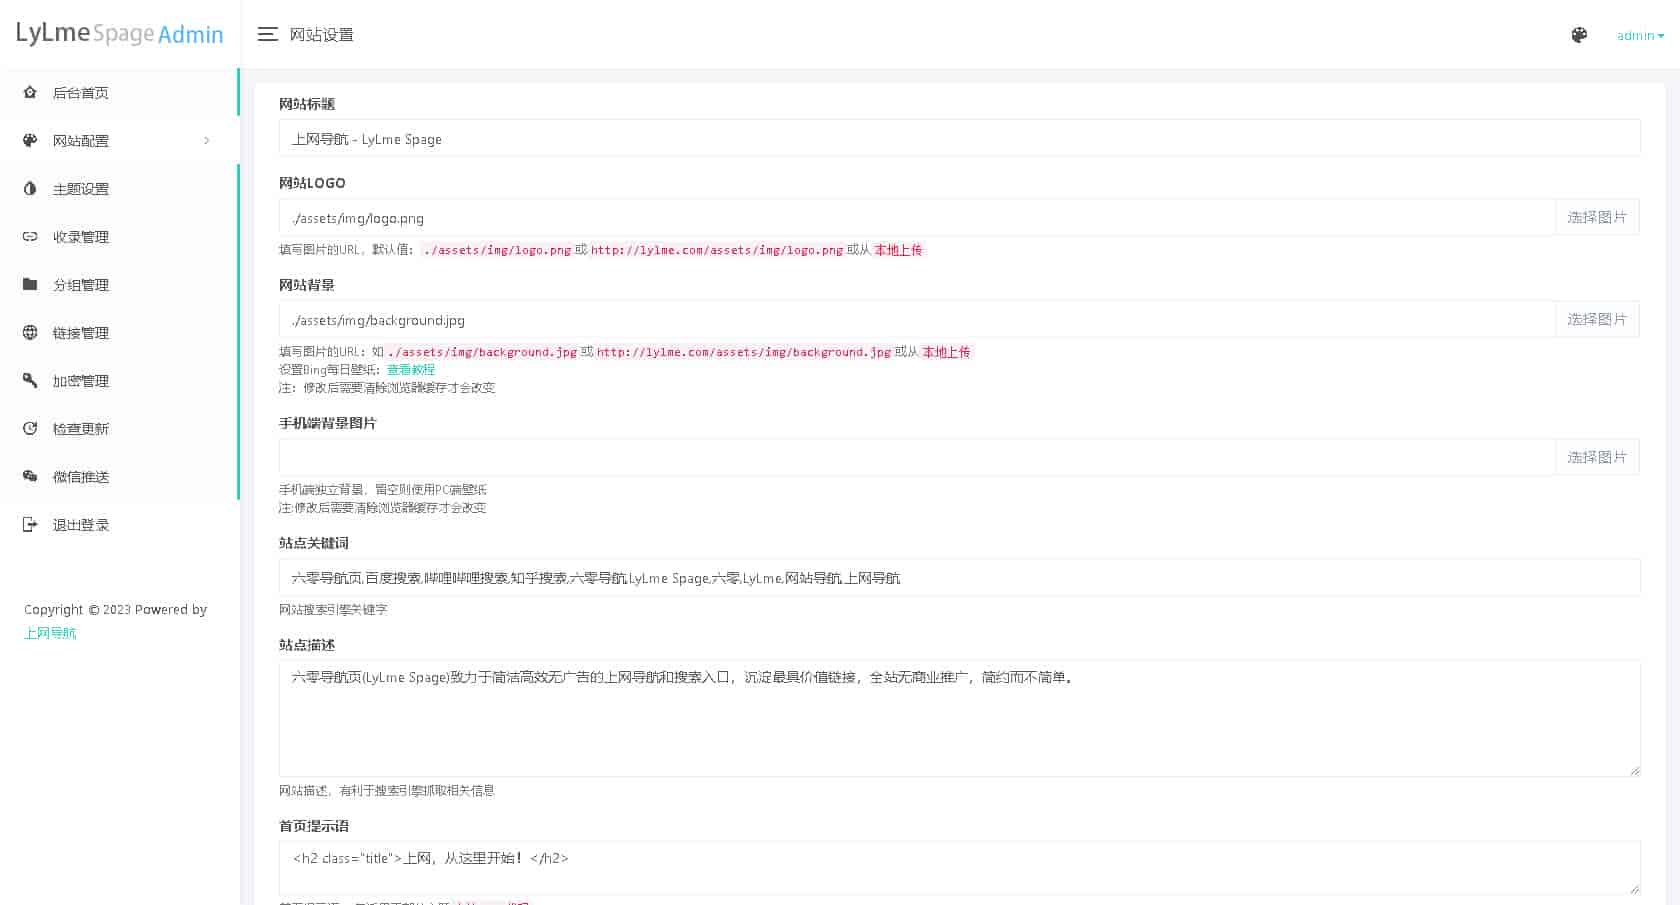The height and width of the screenshot is (905, 1680).
Task: Open the admin user dropdown
Action: 1640,36
